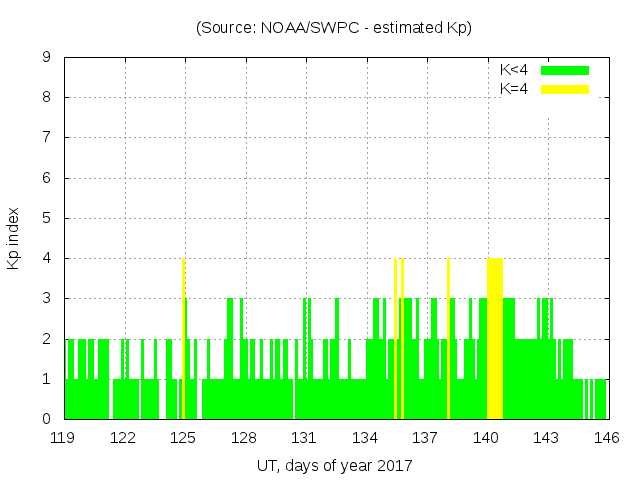Image resolution: width=640 pixels, height=480 pixels.
Task: Click the chart title citing NOAA/SWPC
Action: pyautogui.click(x=334, y=28)
